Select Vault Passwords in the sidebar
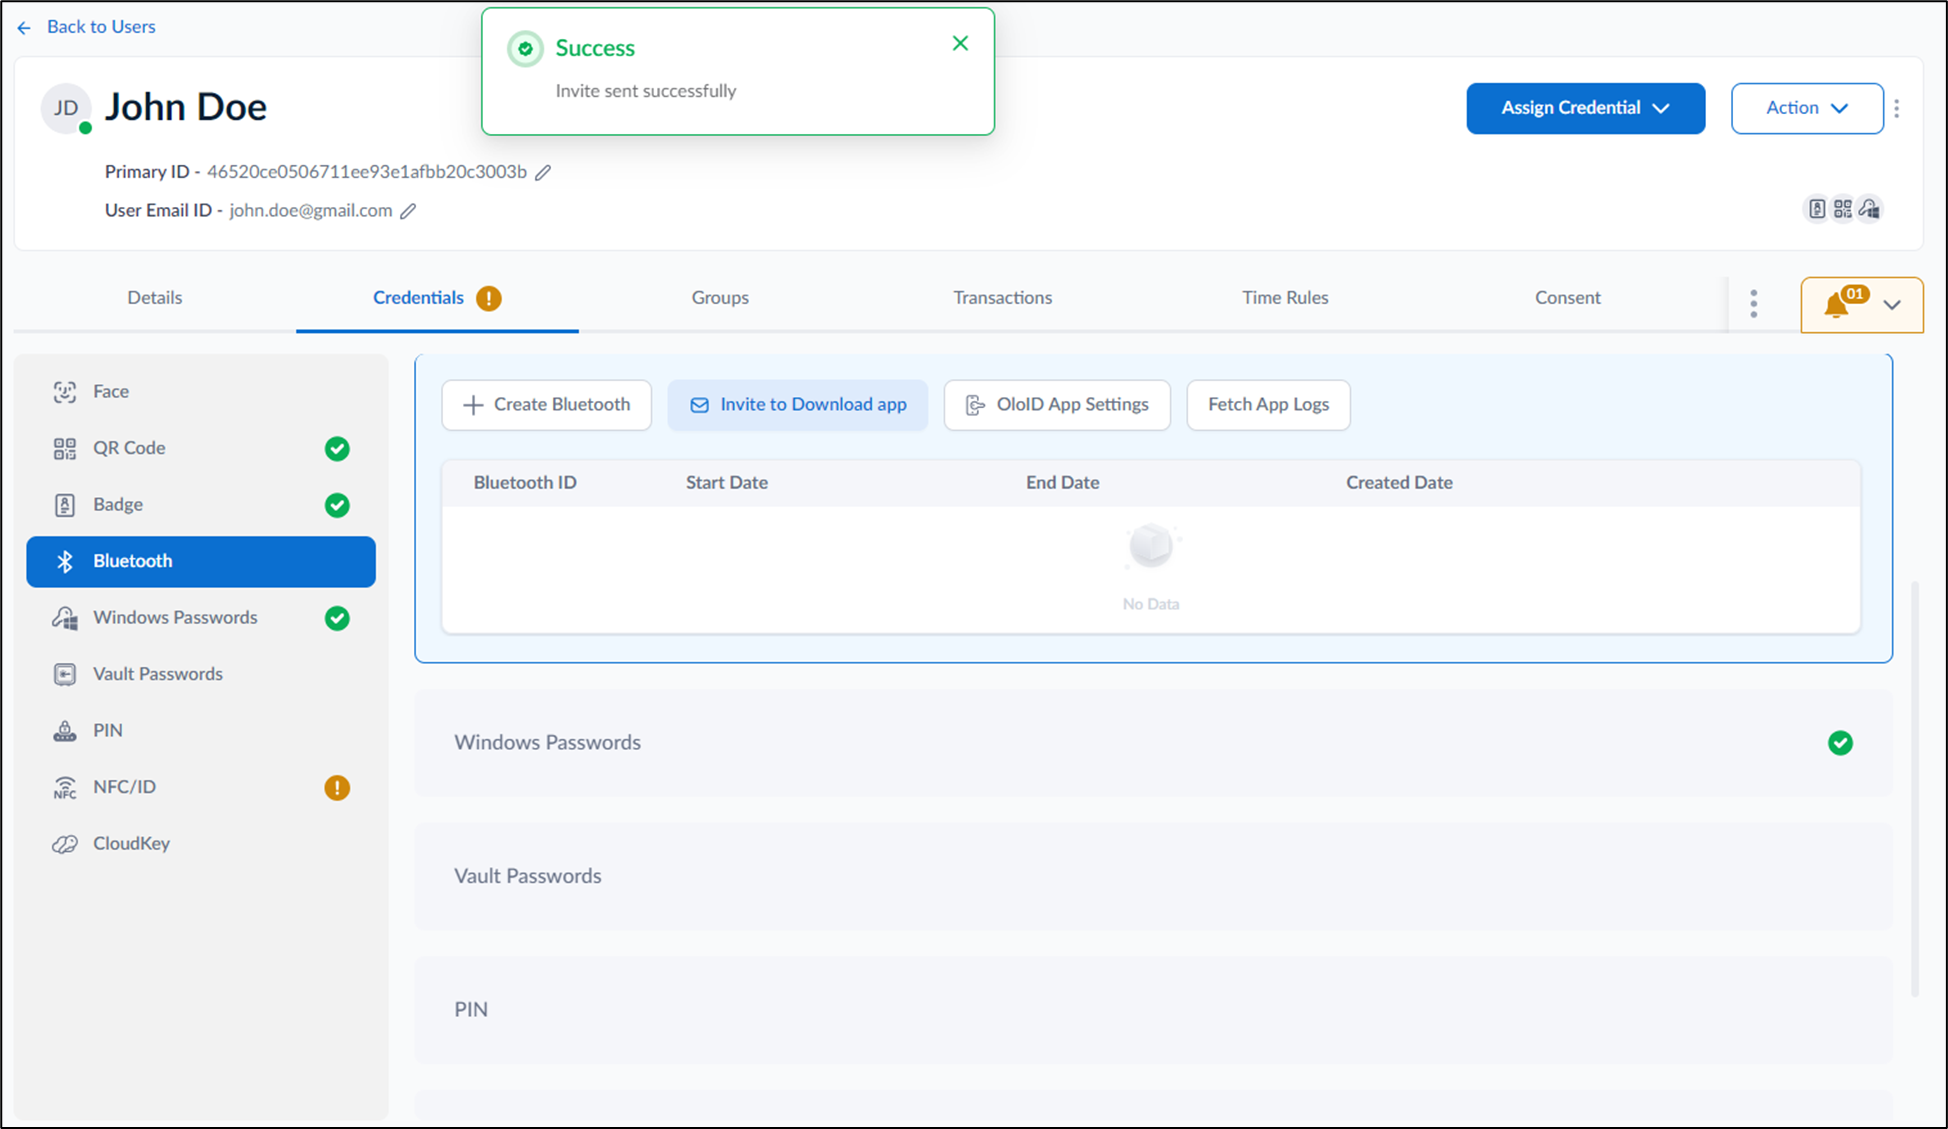 pyautogui.click(x=201, y=674)
